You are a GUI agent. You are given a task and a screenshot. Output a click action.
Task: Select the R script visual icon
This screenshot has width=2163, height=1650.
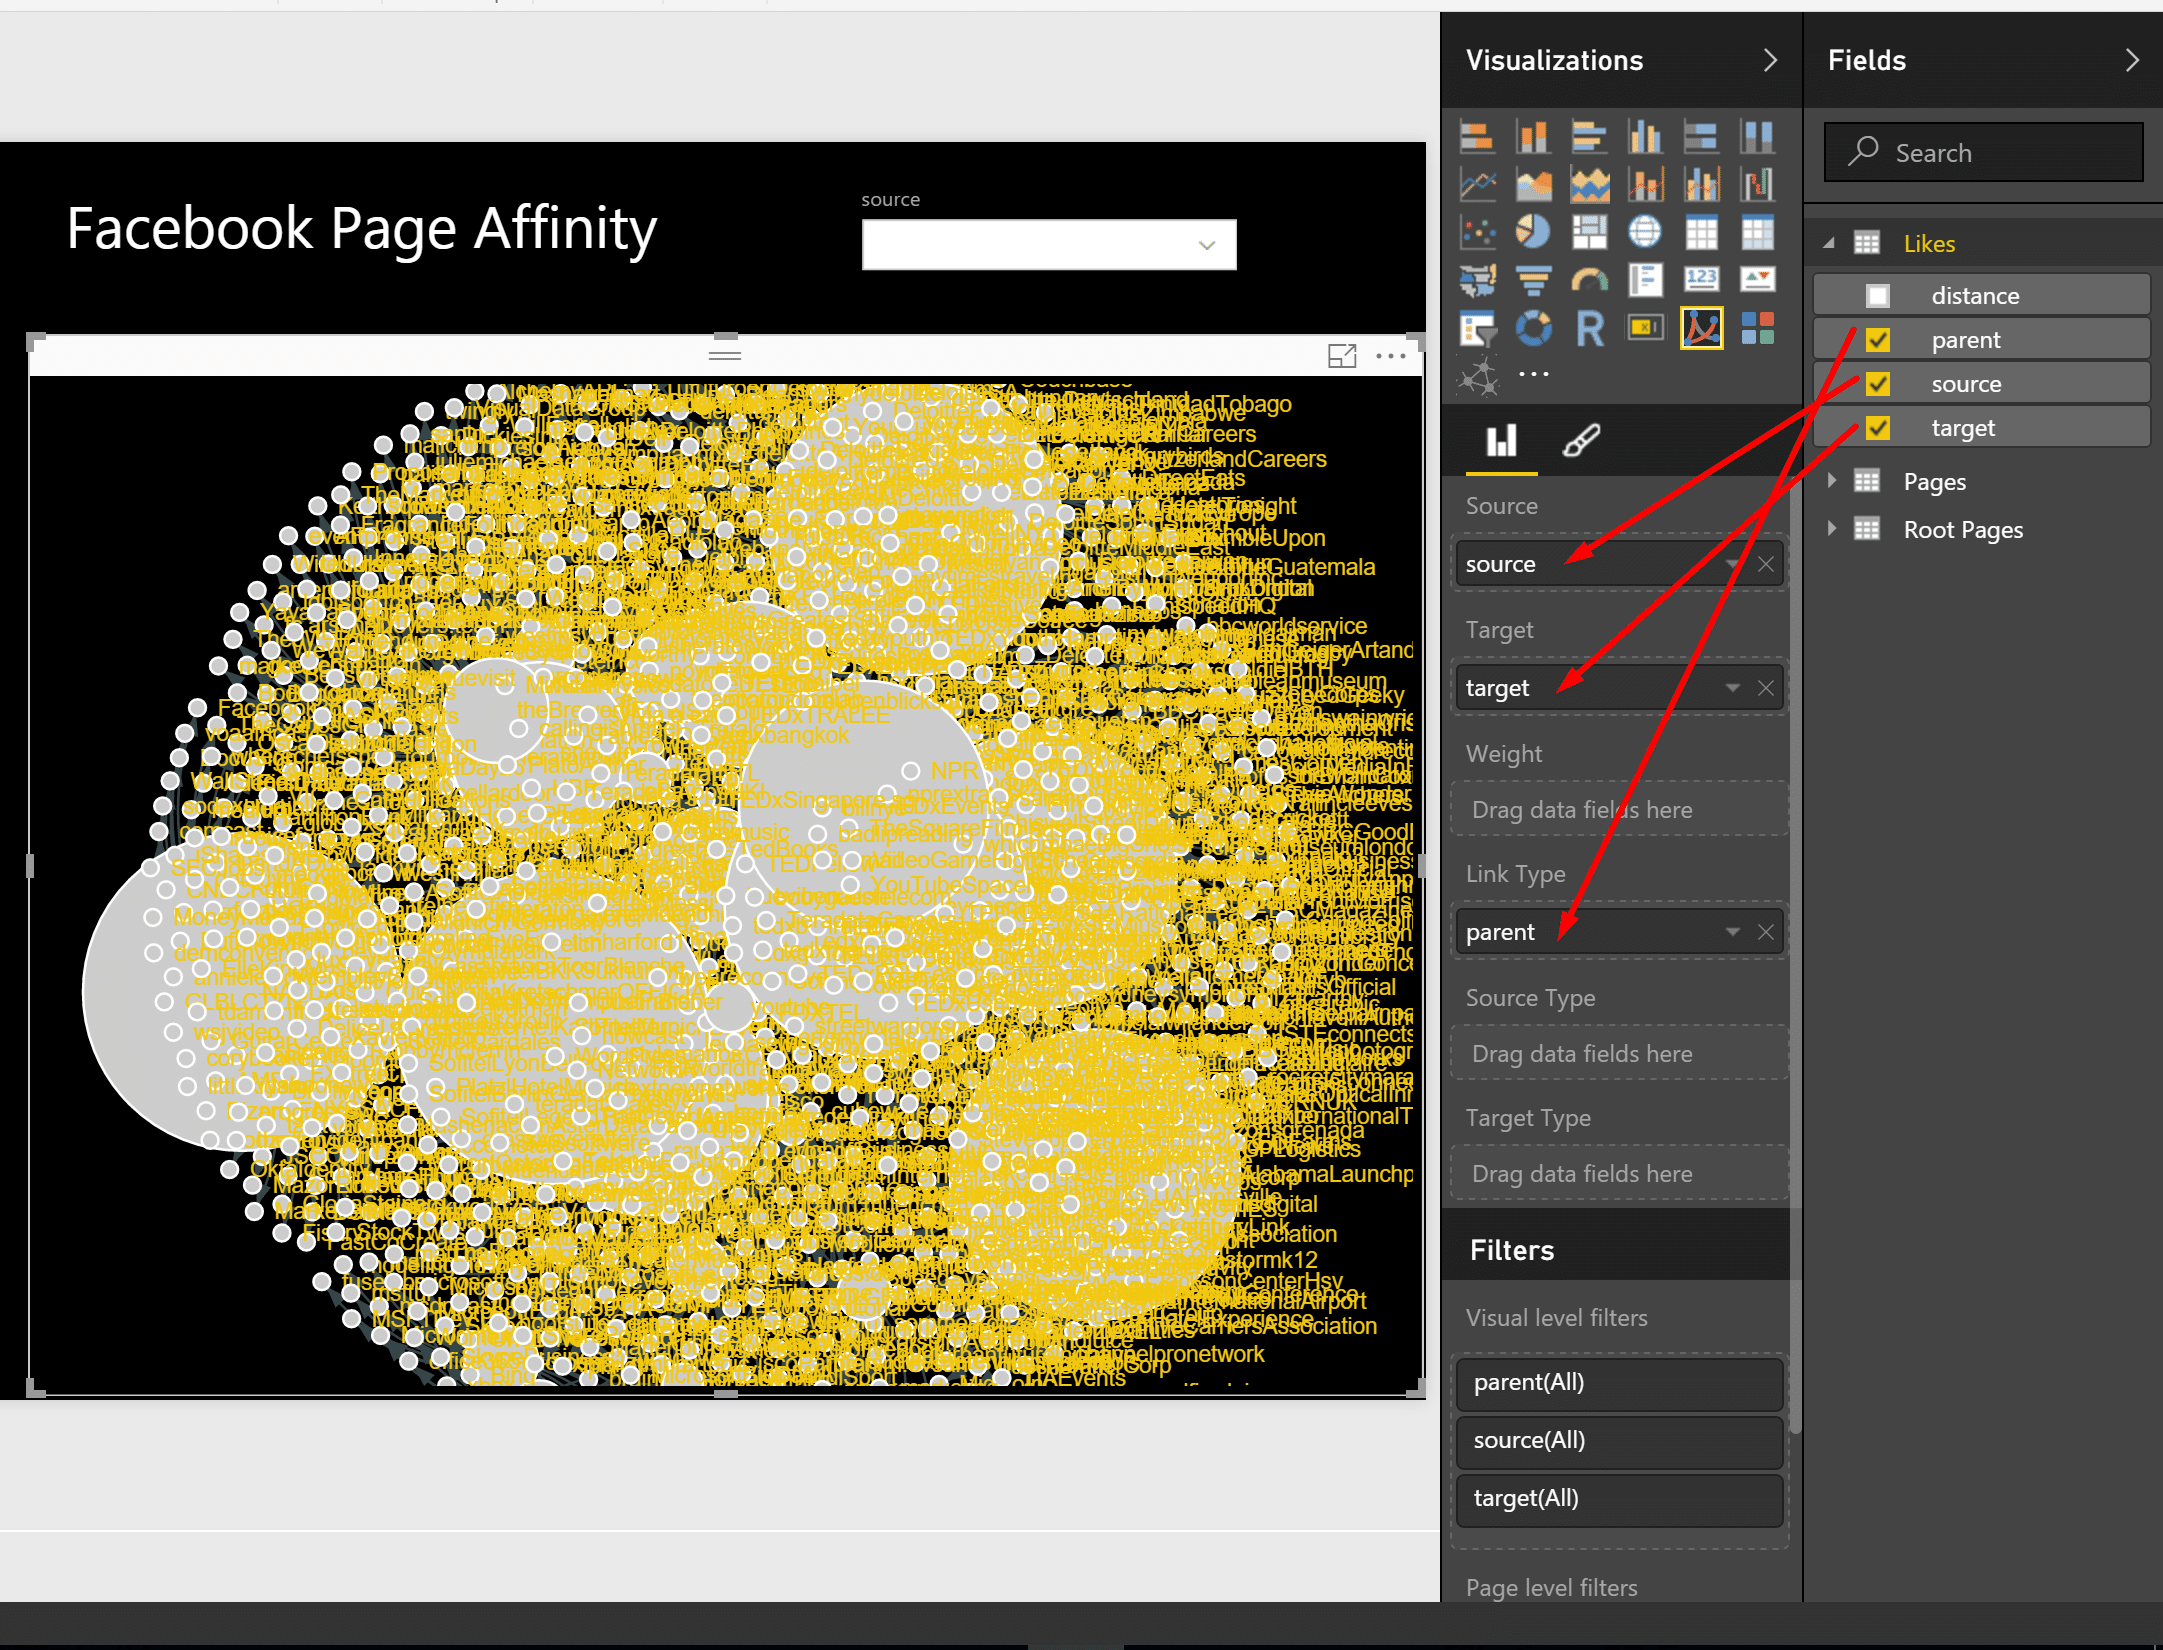click(1589, 329)
